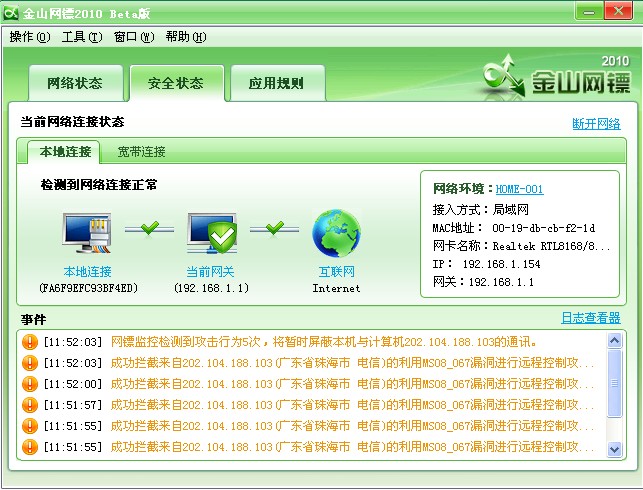Click the 金山网镖 2010 logo
The height and width of the screenshot is (490, 643).
coord(557,77)
